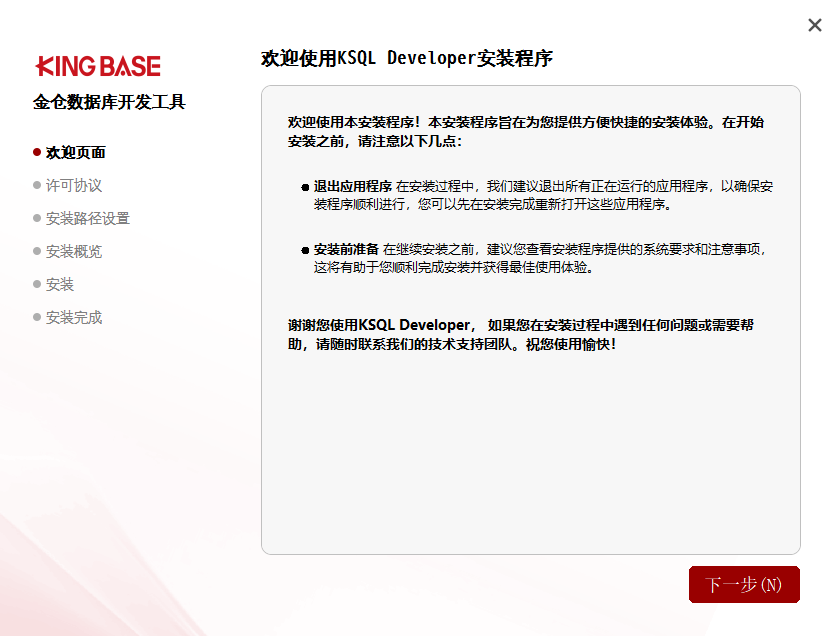Click the KingBase logo

pos(97,66)
